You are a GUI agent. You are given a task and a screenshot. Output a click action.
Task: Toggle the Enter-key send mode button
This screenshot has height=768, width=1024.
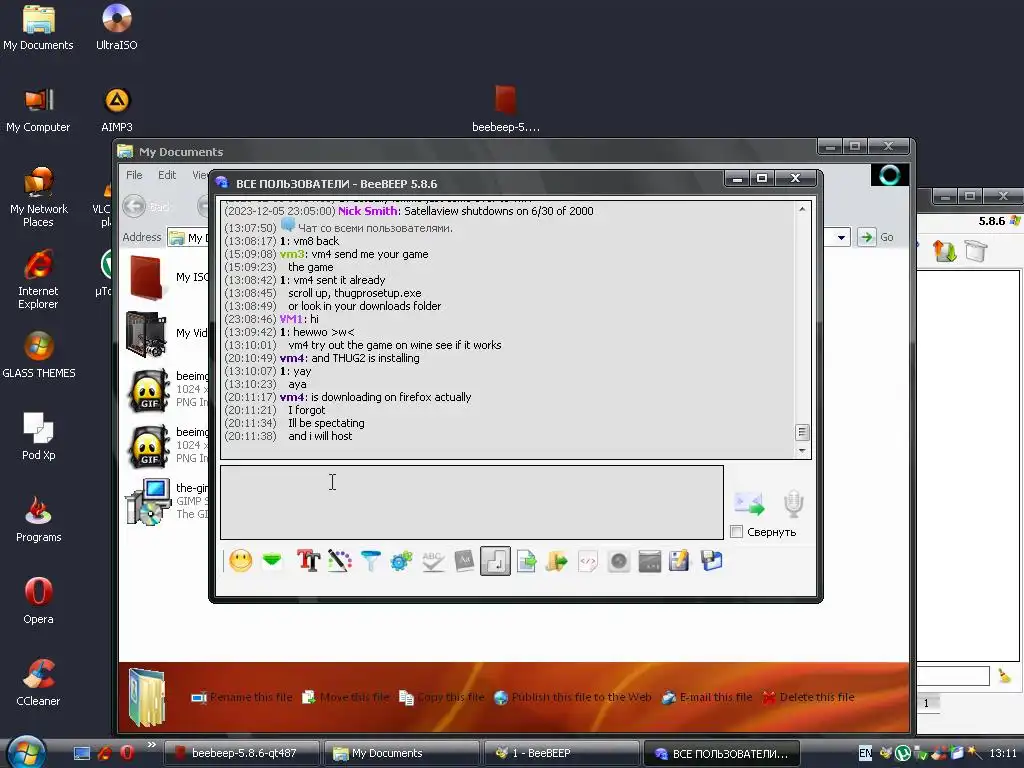pos(495,561)
